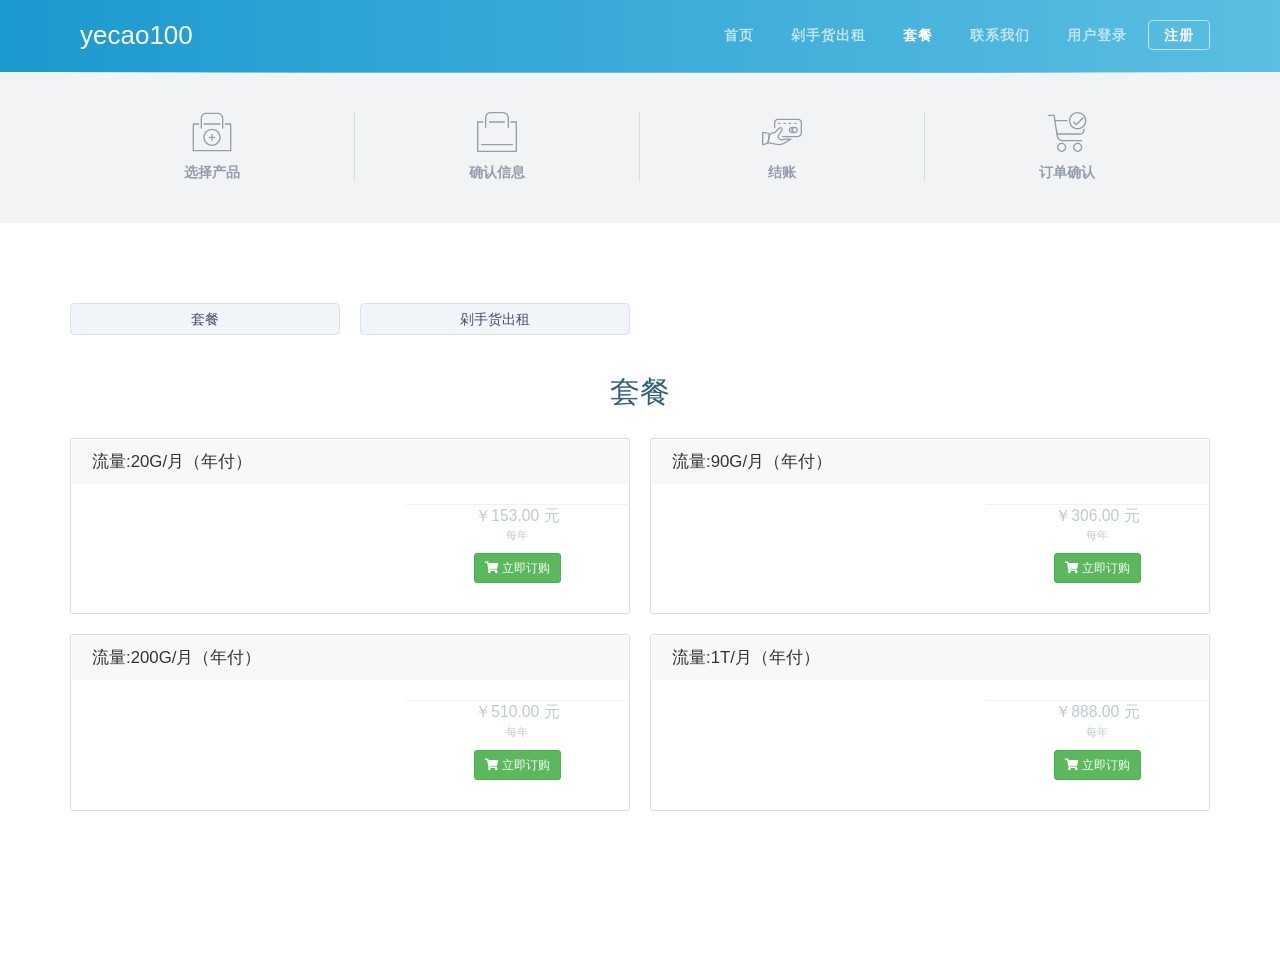Select the 结账 step label

(782, 172)
